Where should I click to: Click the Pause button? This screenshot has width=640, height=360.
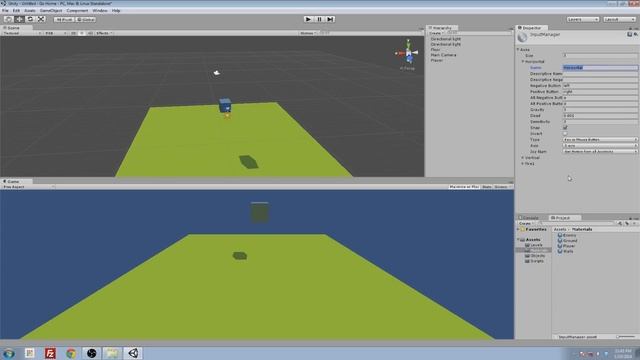319,19
